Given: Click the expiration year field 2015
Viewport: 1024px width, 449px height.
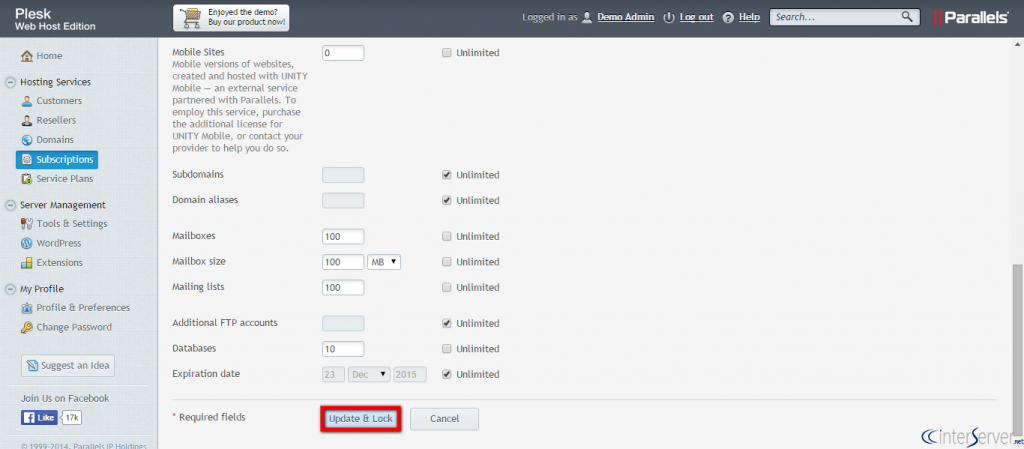Looking at the screenshot, I should tap(409, 375).
